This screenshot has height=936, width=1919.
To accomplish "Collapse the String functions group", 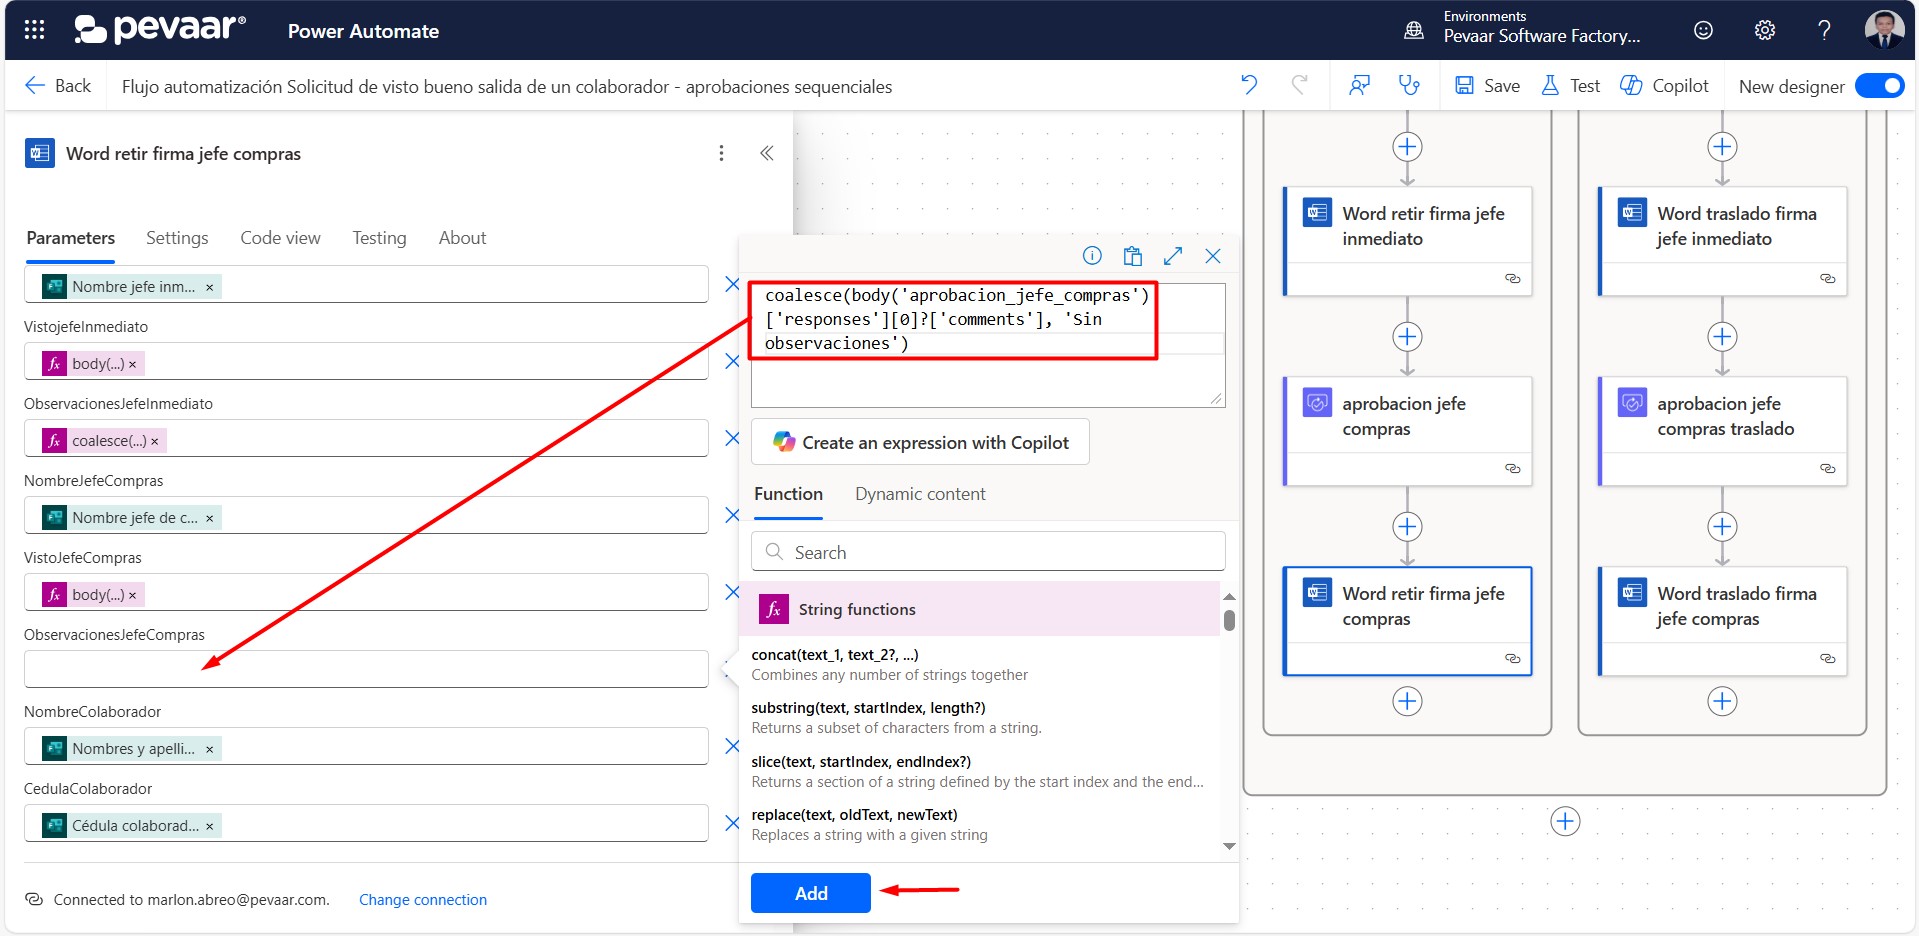I will [980, 609].
